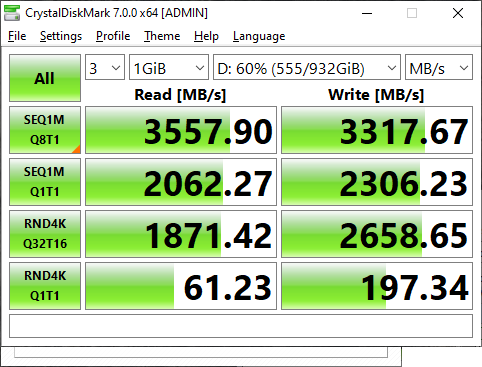
Task: Open the test count dropdown showing 3
Action: click(x=105, y=67)
